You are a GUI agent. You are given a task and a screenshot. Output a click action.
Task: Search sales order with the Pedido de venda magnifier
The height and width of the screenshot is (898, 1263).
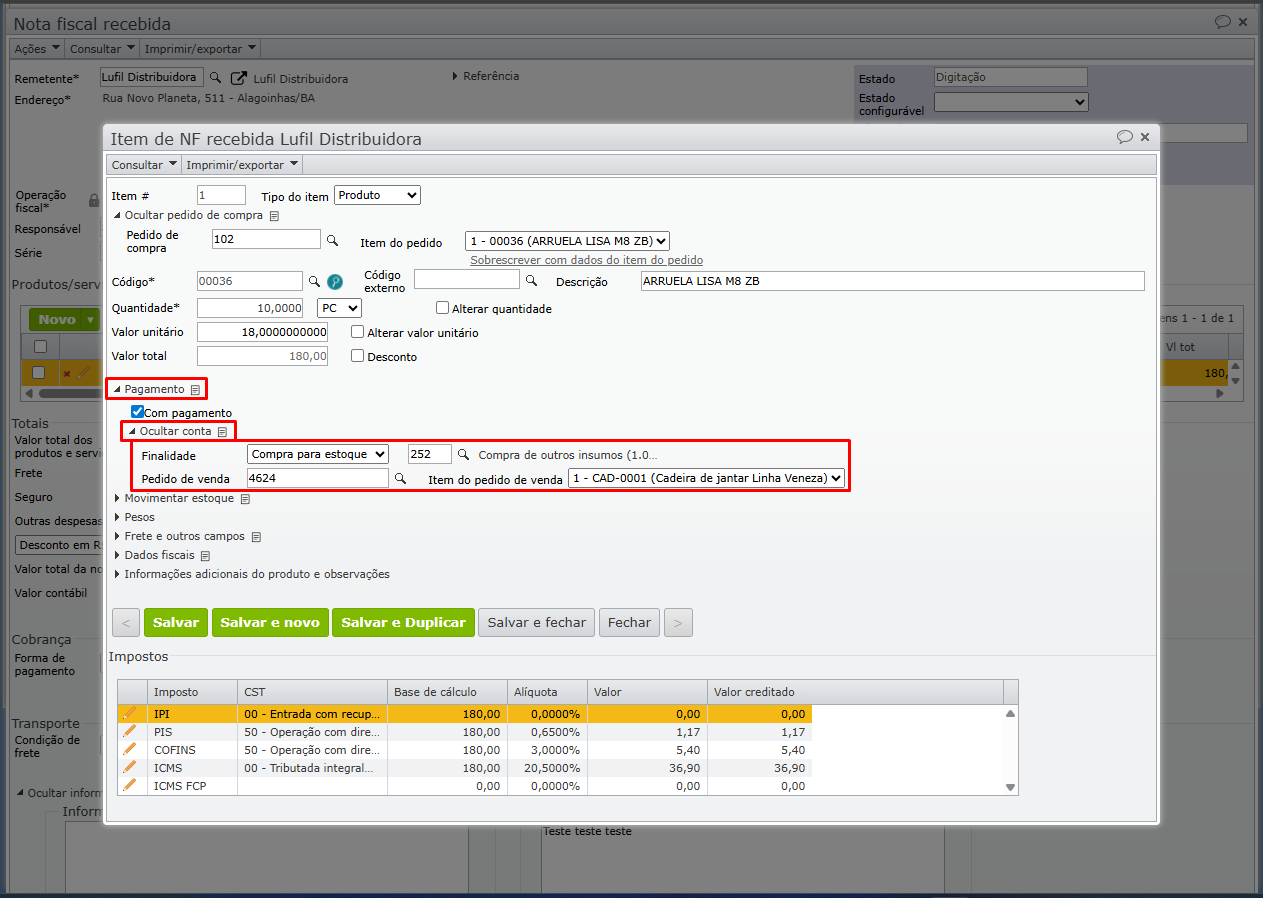[x=400, y=479]
